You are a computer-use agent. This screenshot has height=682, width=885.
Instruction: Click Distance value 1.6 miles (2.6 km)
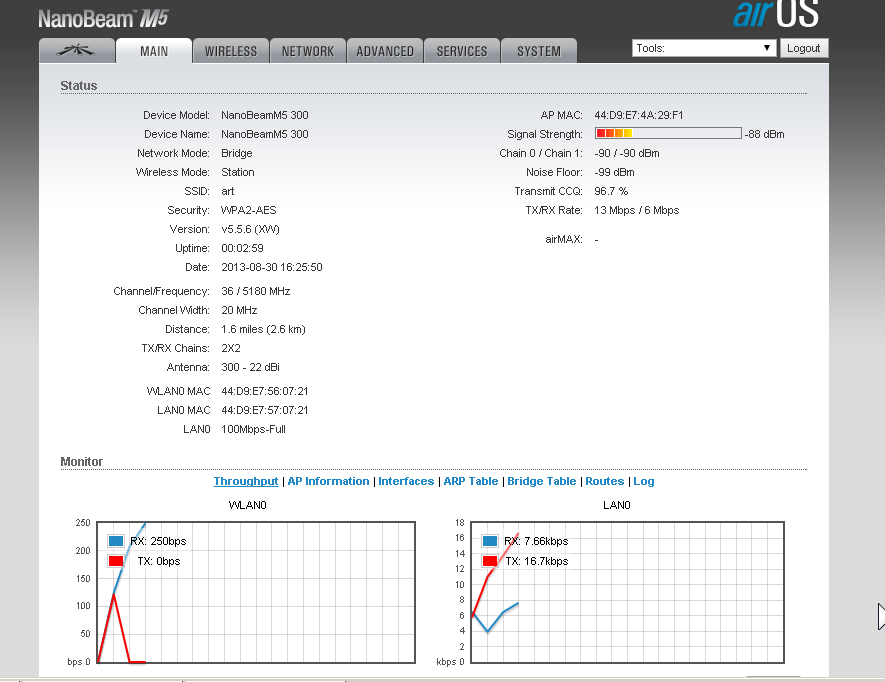click(x=263, y=329)
